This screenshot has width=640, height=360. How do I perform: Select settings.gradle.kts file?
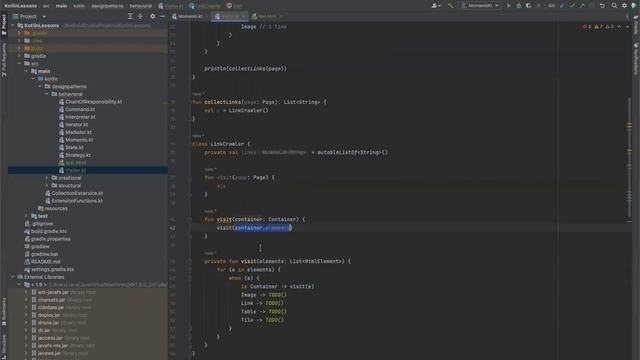tap(52, 269)
